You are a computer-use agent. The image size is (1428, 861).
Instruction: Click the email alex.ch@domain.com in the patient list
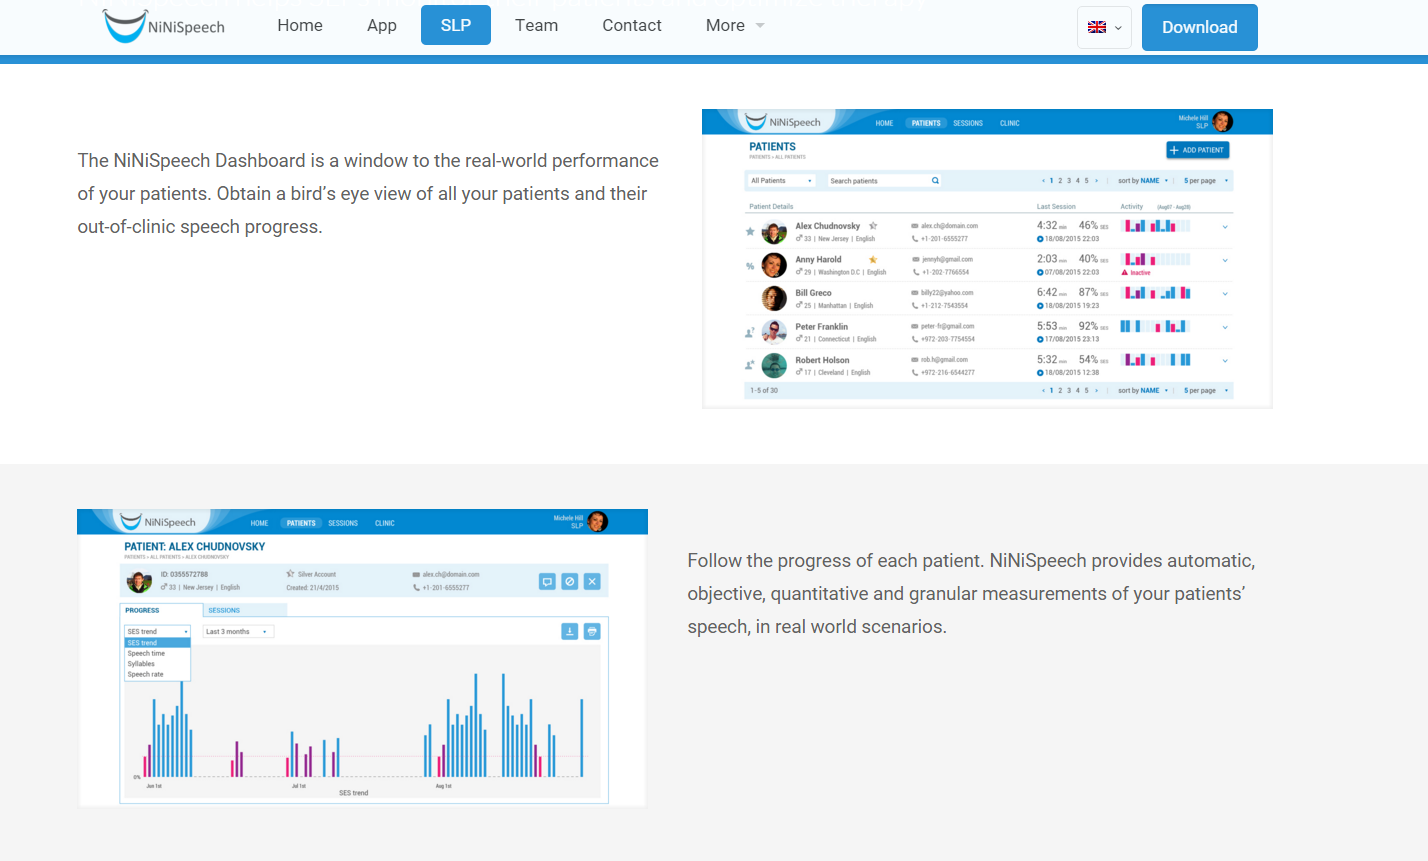point(949,226)
